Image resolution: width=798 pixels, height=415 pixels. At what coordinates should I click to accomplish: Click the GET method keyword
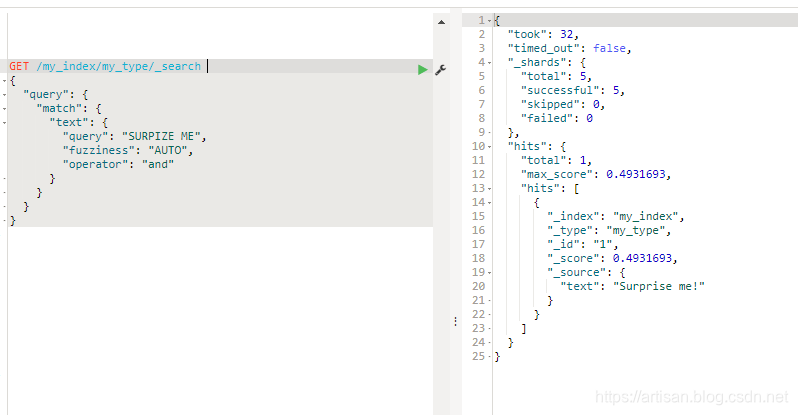click(19, 66)
